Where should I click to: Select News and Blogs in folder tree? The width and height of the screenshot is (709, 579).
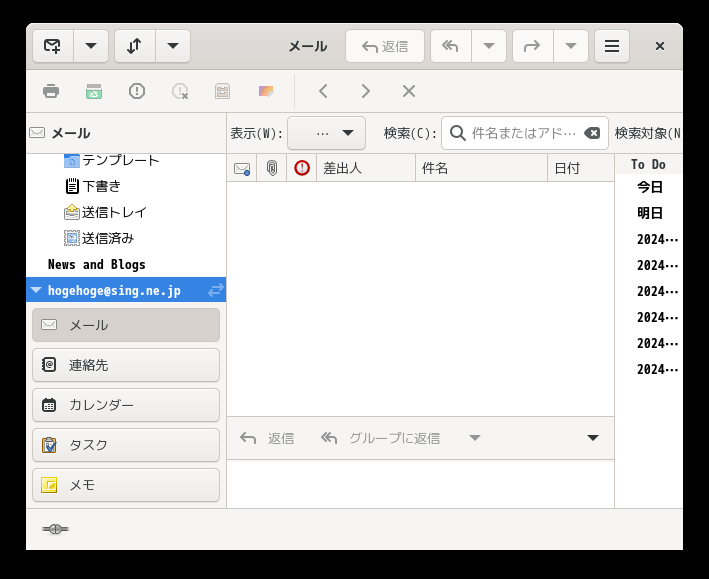click(x=97, y=264)
